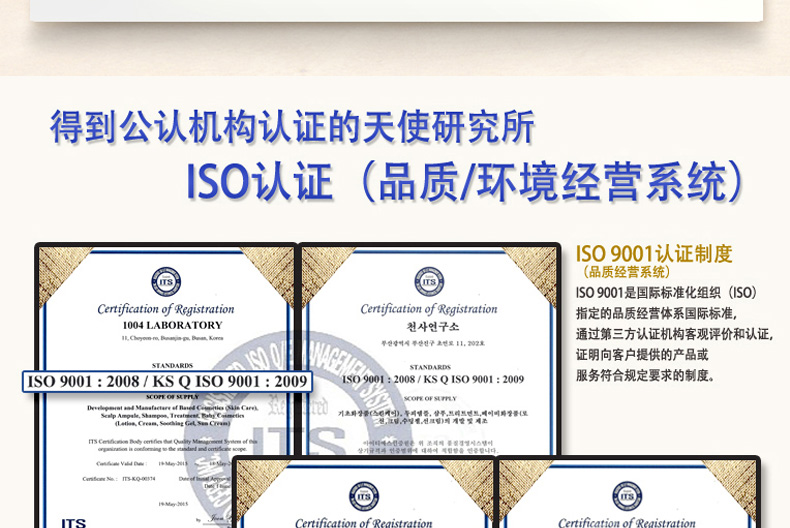Click the ITS seal on the 1004 LABORATORY certificate
Viewport: 790px width, 528px height.
click(x=166, y=281)
